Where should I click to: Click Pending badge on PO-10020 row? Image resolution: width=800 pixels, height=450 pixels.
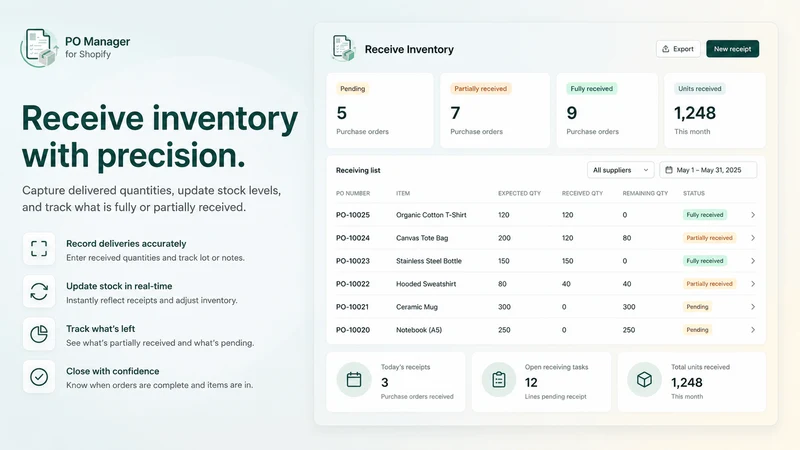[x=697, y=330]
